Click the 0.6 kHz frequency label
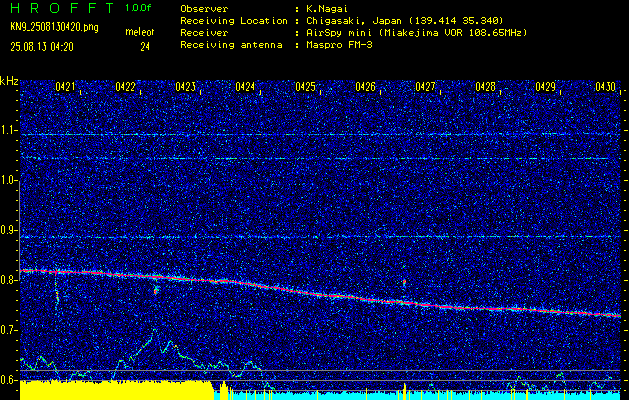Screen dimensions: 629x400 tap(8, 380)
